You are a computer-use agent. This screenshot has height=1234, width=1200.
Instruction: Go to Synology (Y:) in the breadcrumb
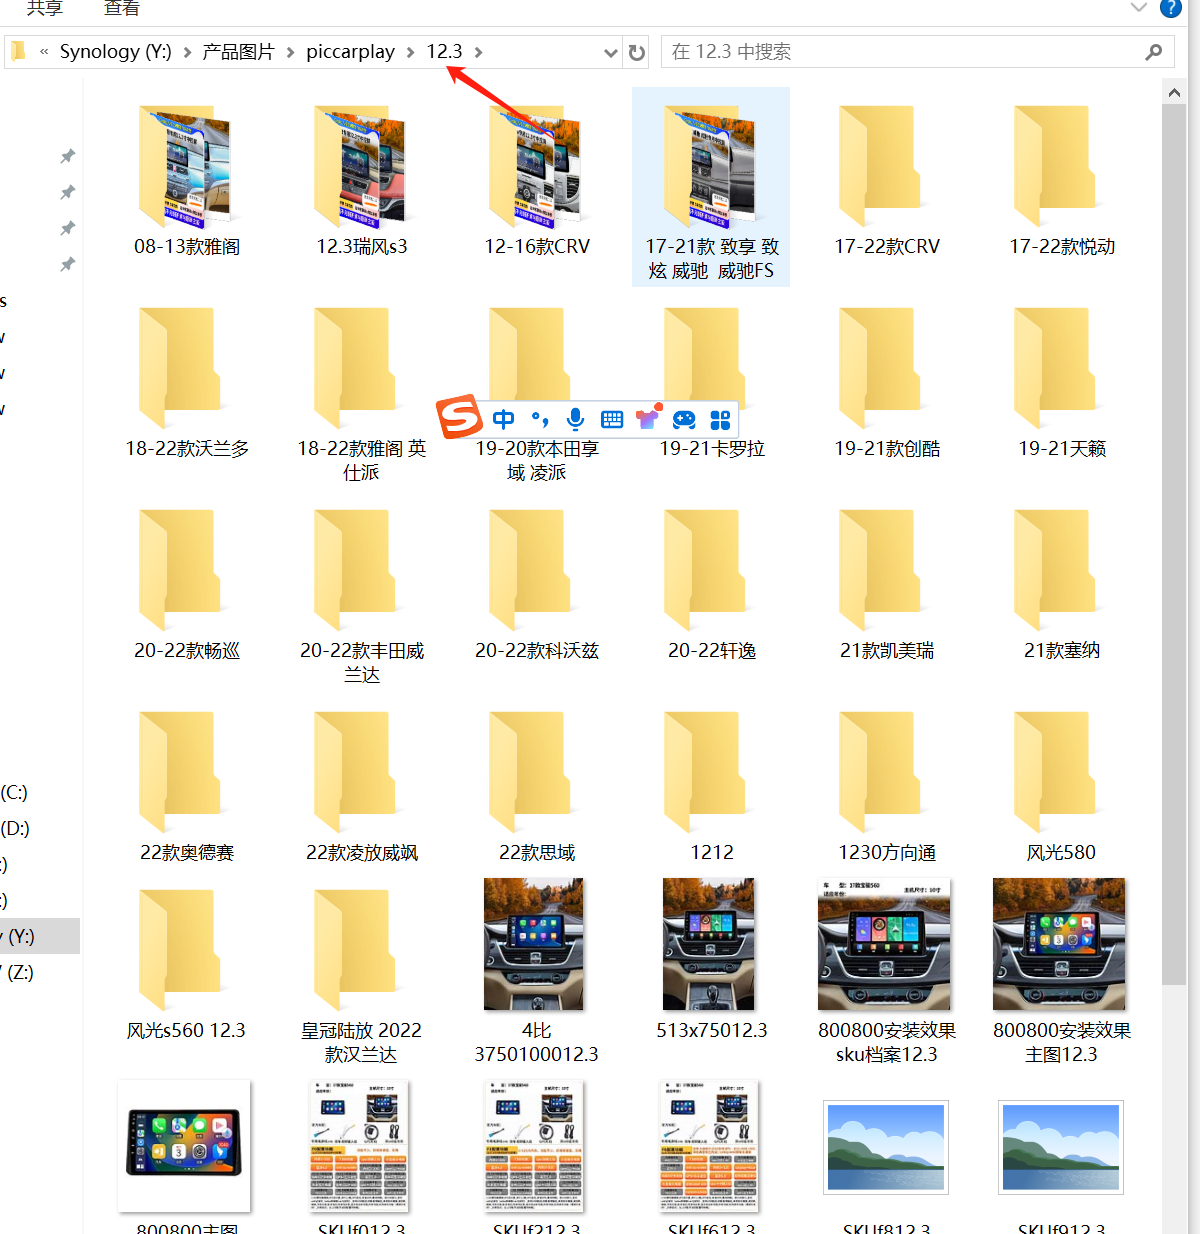[x=116, y=51]
